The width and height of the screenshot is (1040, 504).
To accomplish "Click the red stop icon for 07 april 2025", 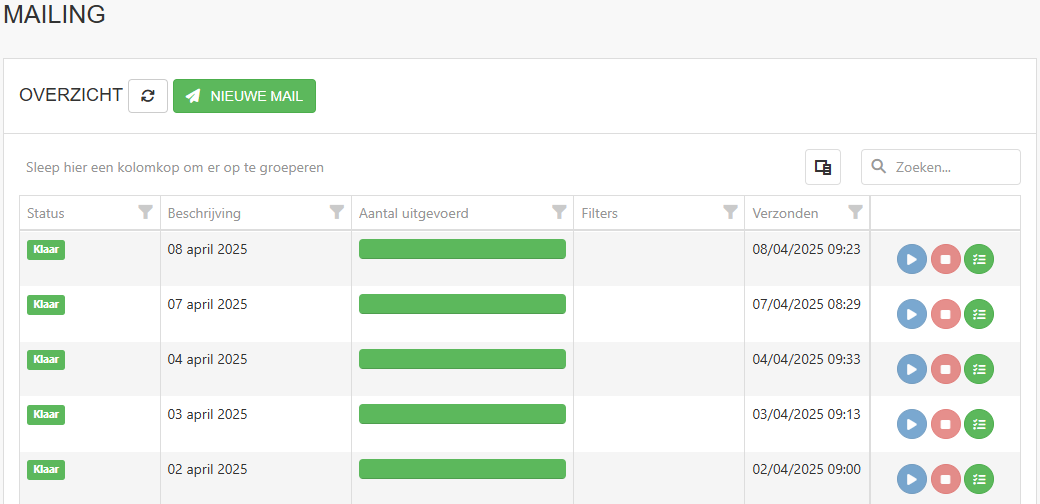I will pos(946,314).
